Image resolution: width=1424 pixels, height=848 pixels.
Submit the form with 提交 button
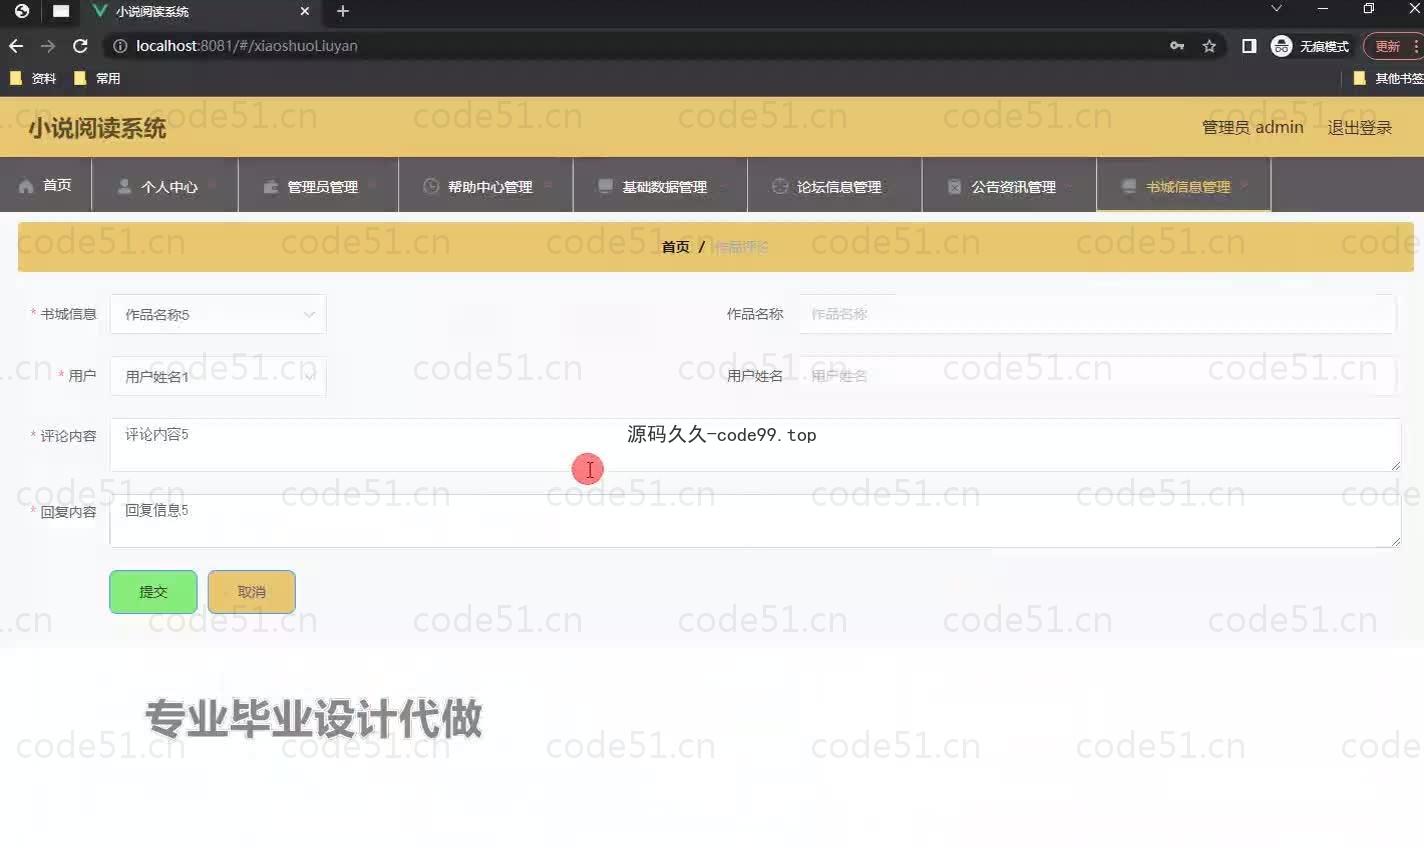153,592
